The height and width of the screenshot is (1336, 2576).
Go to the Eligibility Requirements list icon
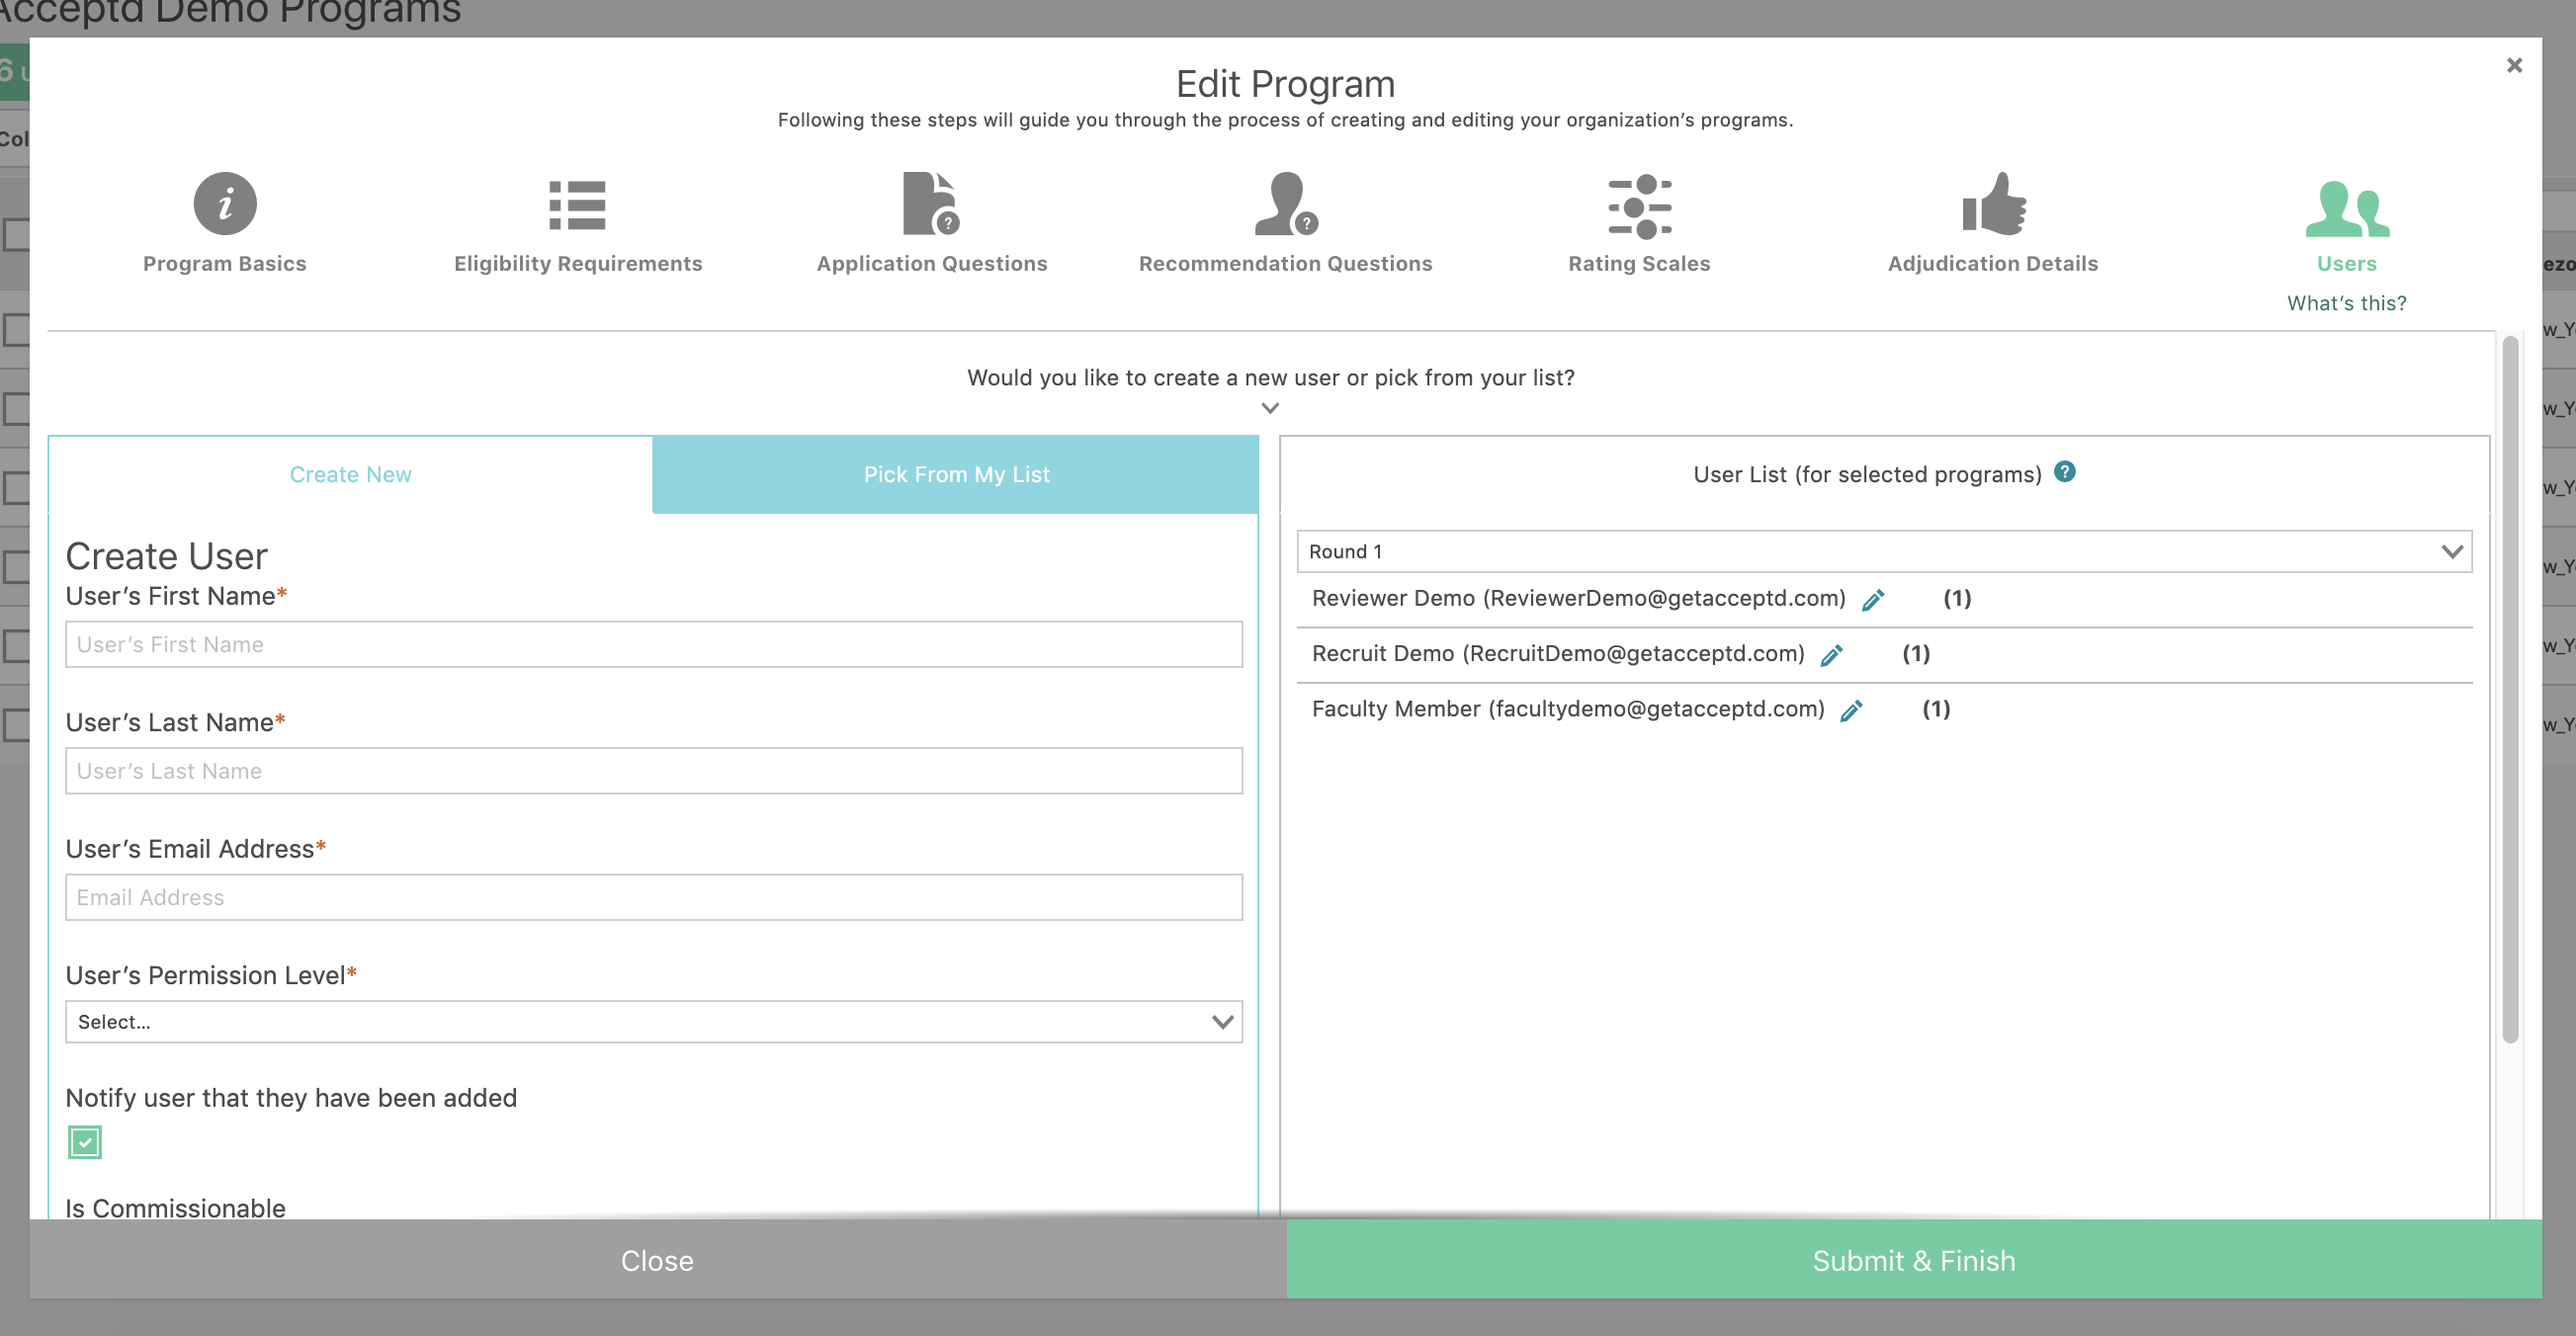(x=577, y=205)
